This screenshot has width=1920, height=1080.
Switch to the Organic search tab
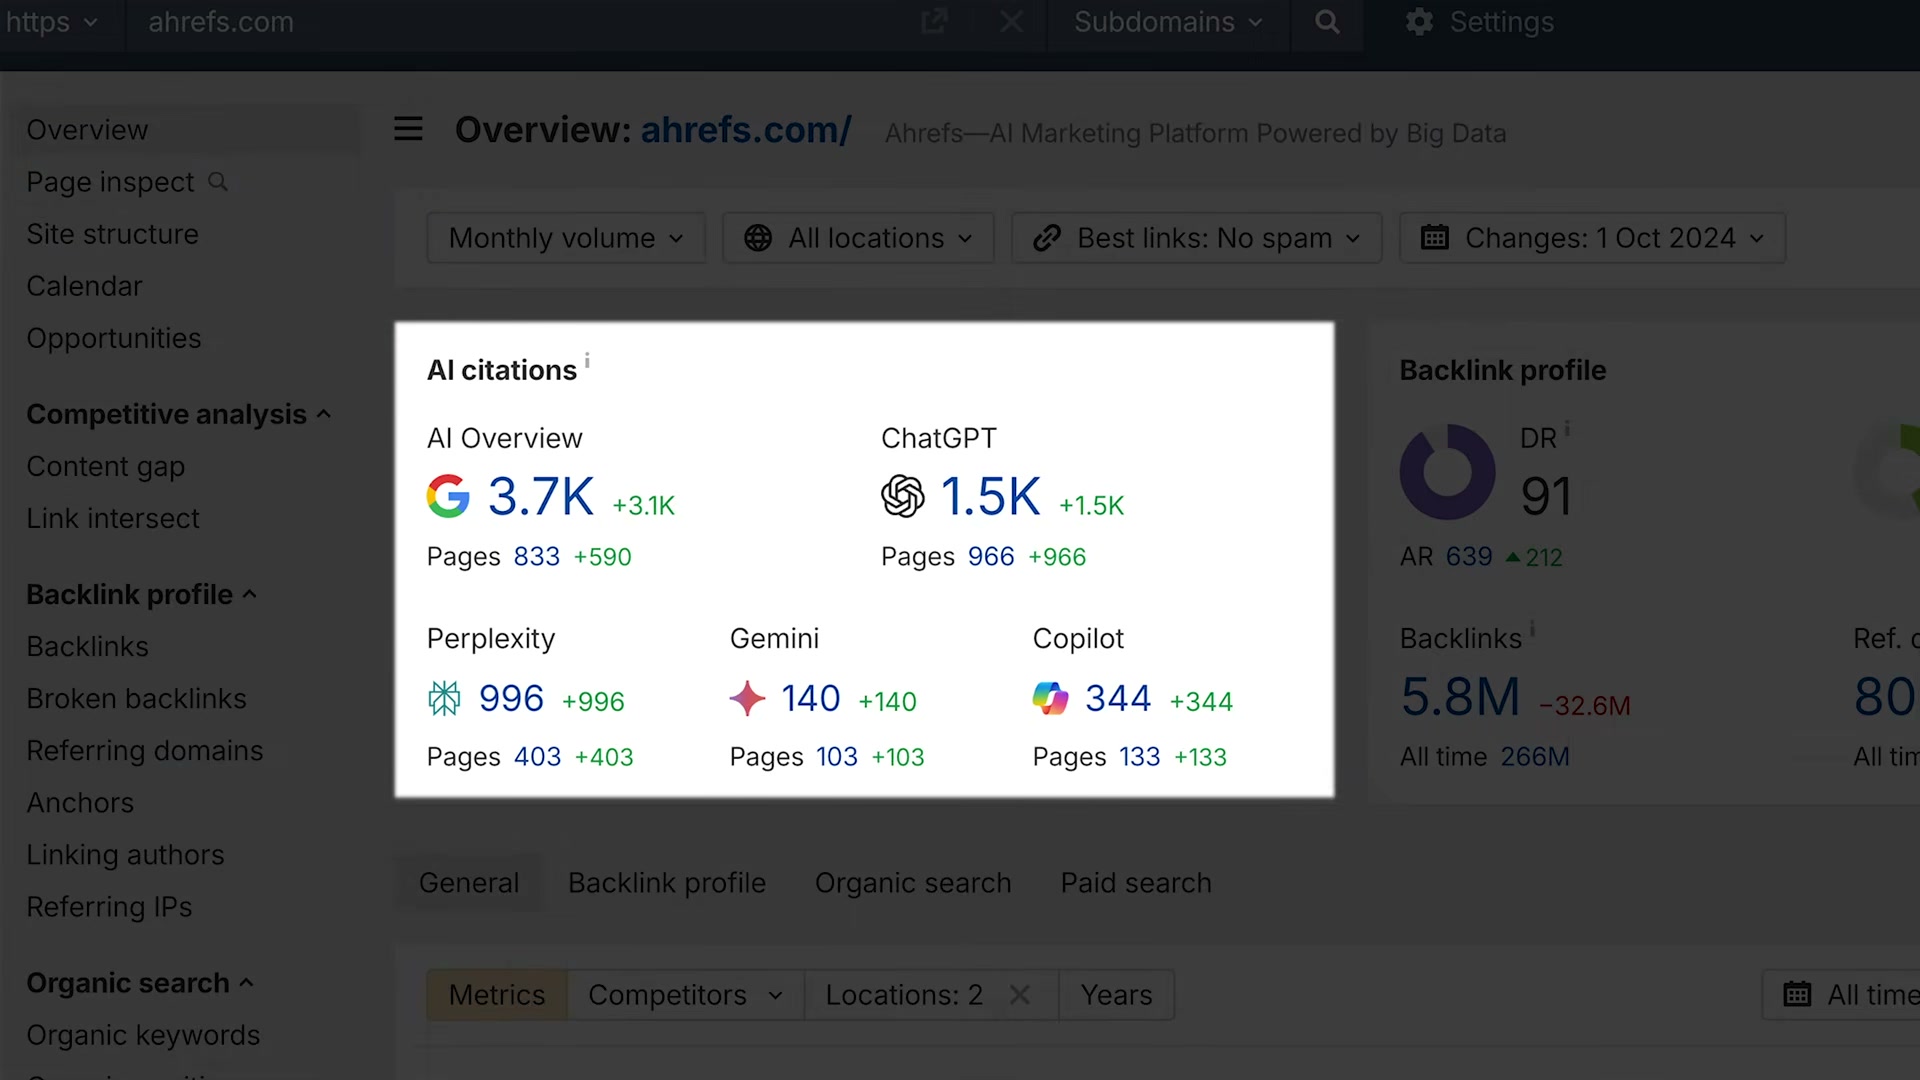(913, 883)
